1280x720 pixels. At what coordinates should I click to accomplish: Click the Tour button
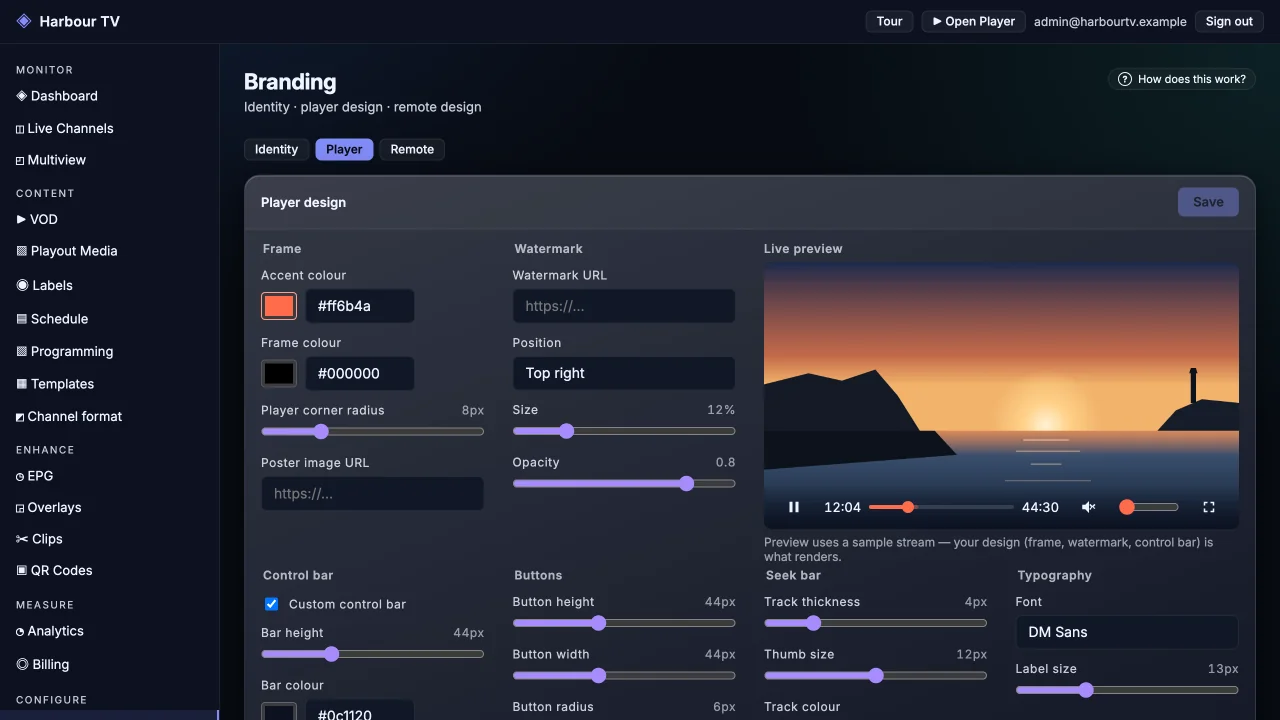[889, 21]
